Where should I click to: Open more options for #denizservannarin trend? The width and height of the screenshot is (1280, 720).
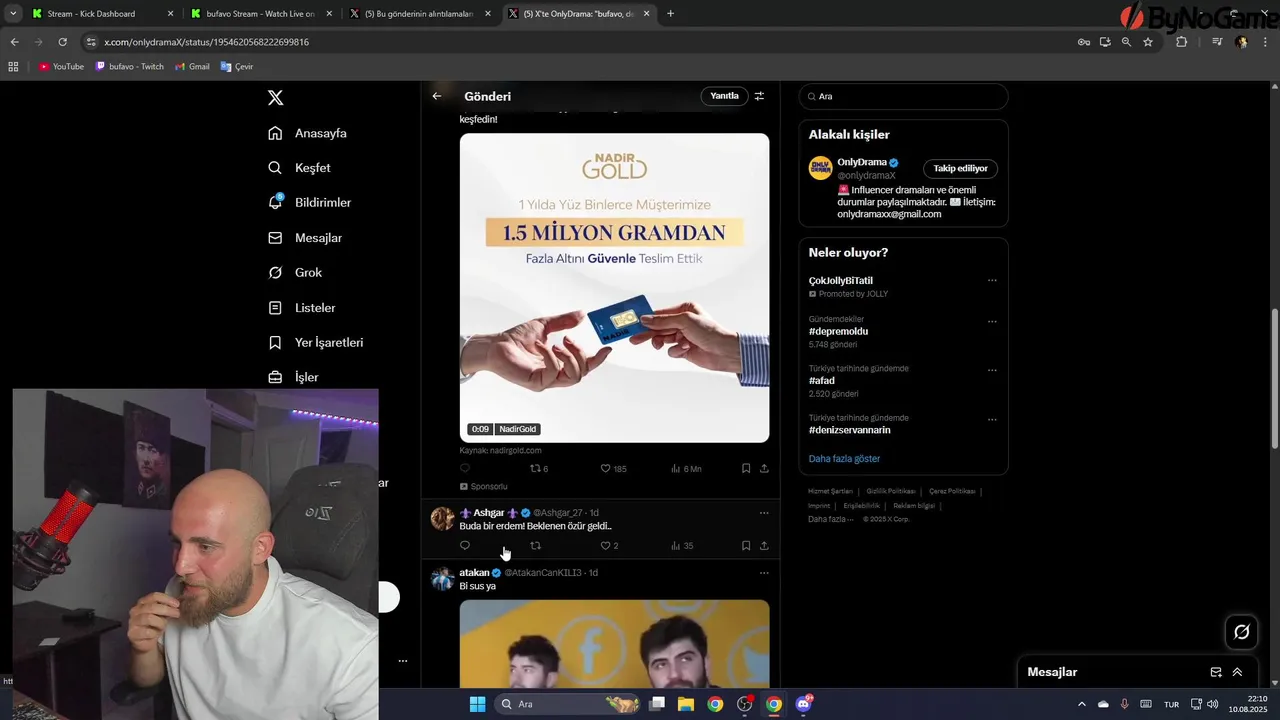coord(992,420)
